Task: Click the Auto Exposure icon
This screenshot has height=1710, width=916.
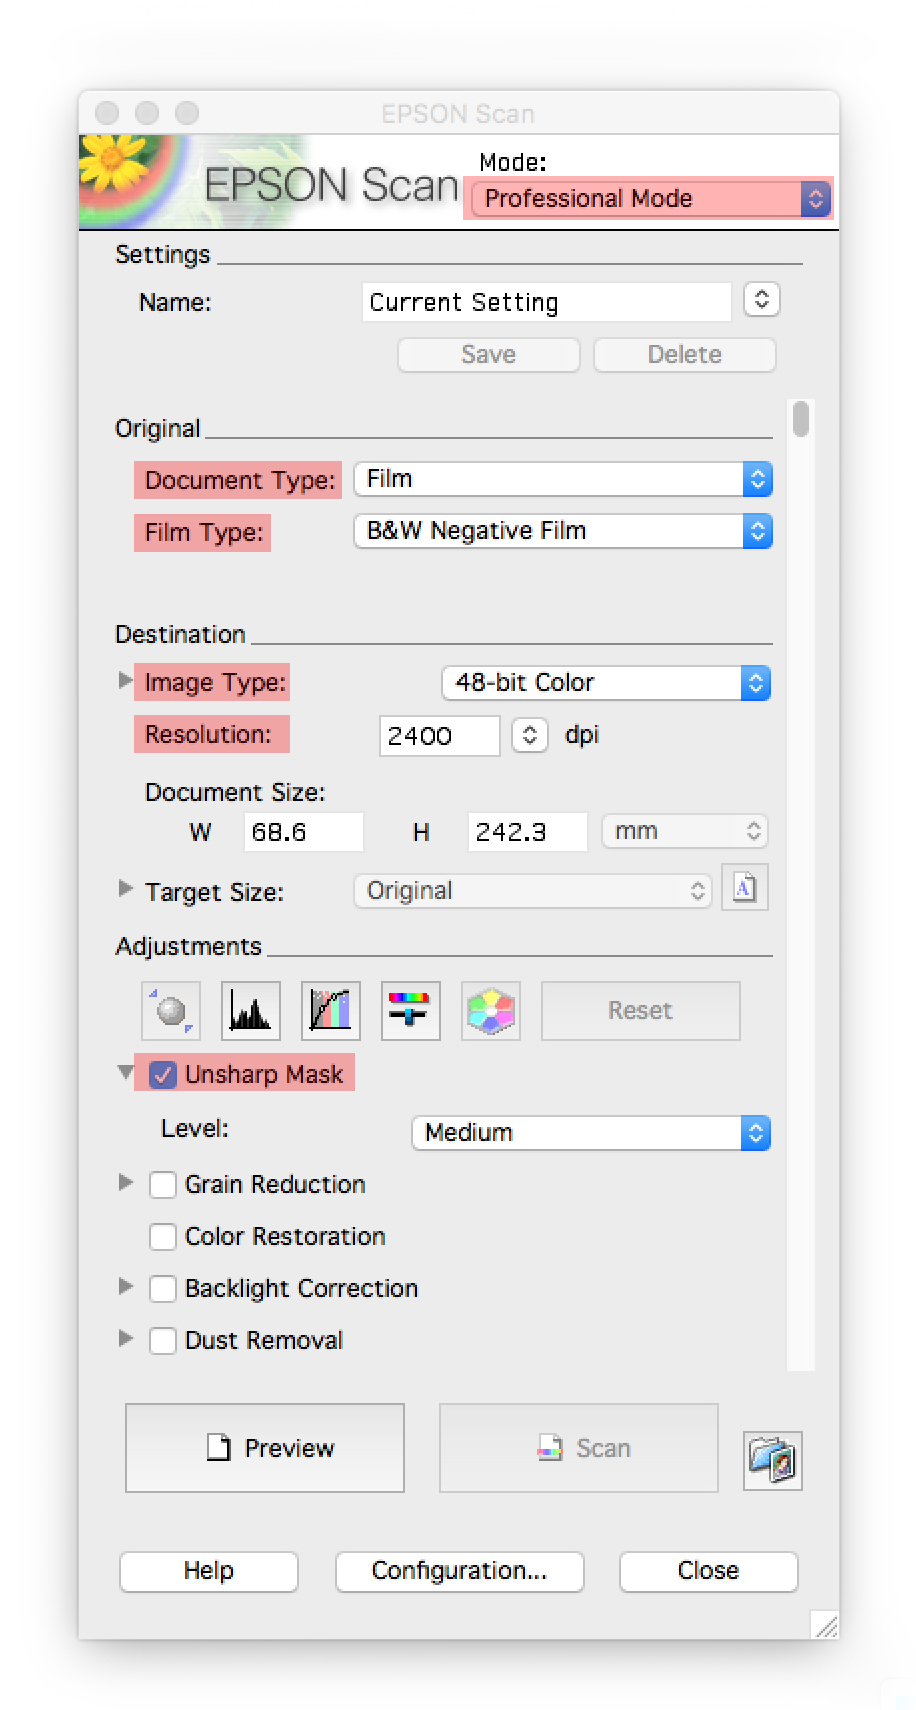Action: 171,1010
